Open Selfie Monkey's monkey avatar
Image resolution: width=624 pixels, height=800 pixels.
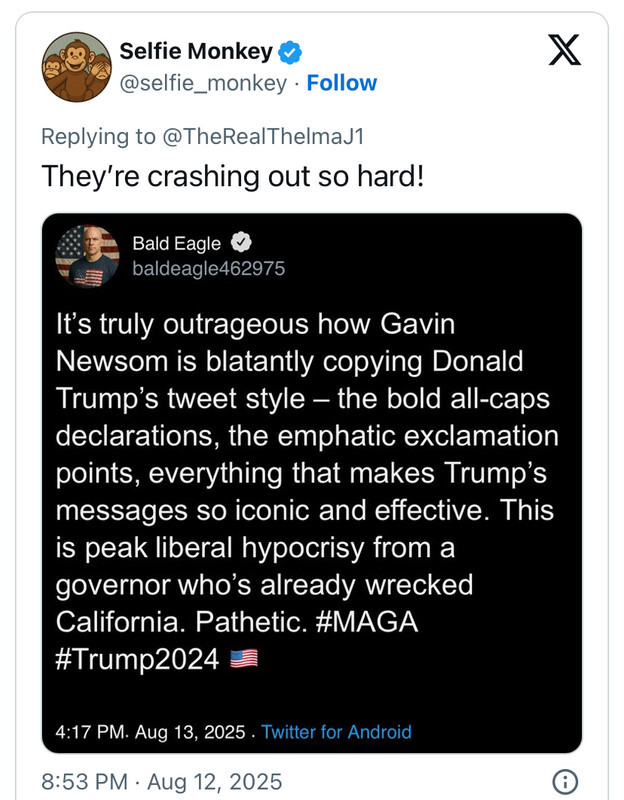pyautogui.click(x=77, y=67)
